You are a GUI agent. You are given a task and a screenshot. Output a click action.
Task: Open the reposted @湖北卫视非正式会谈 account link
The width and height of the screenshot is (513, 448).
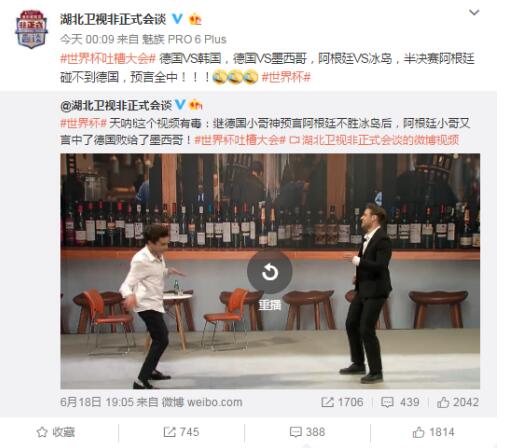[x=116, y=105]
